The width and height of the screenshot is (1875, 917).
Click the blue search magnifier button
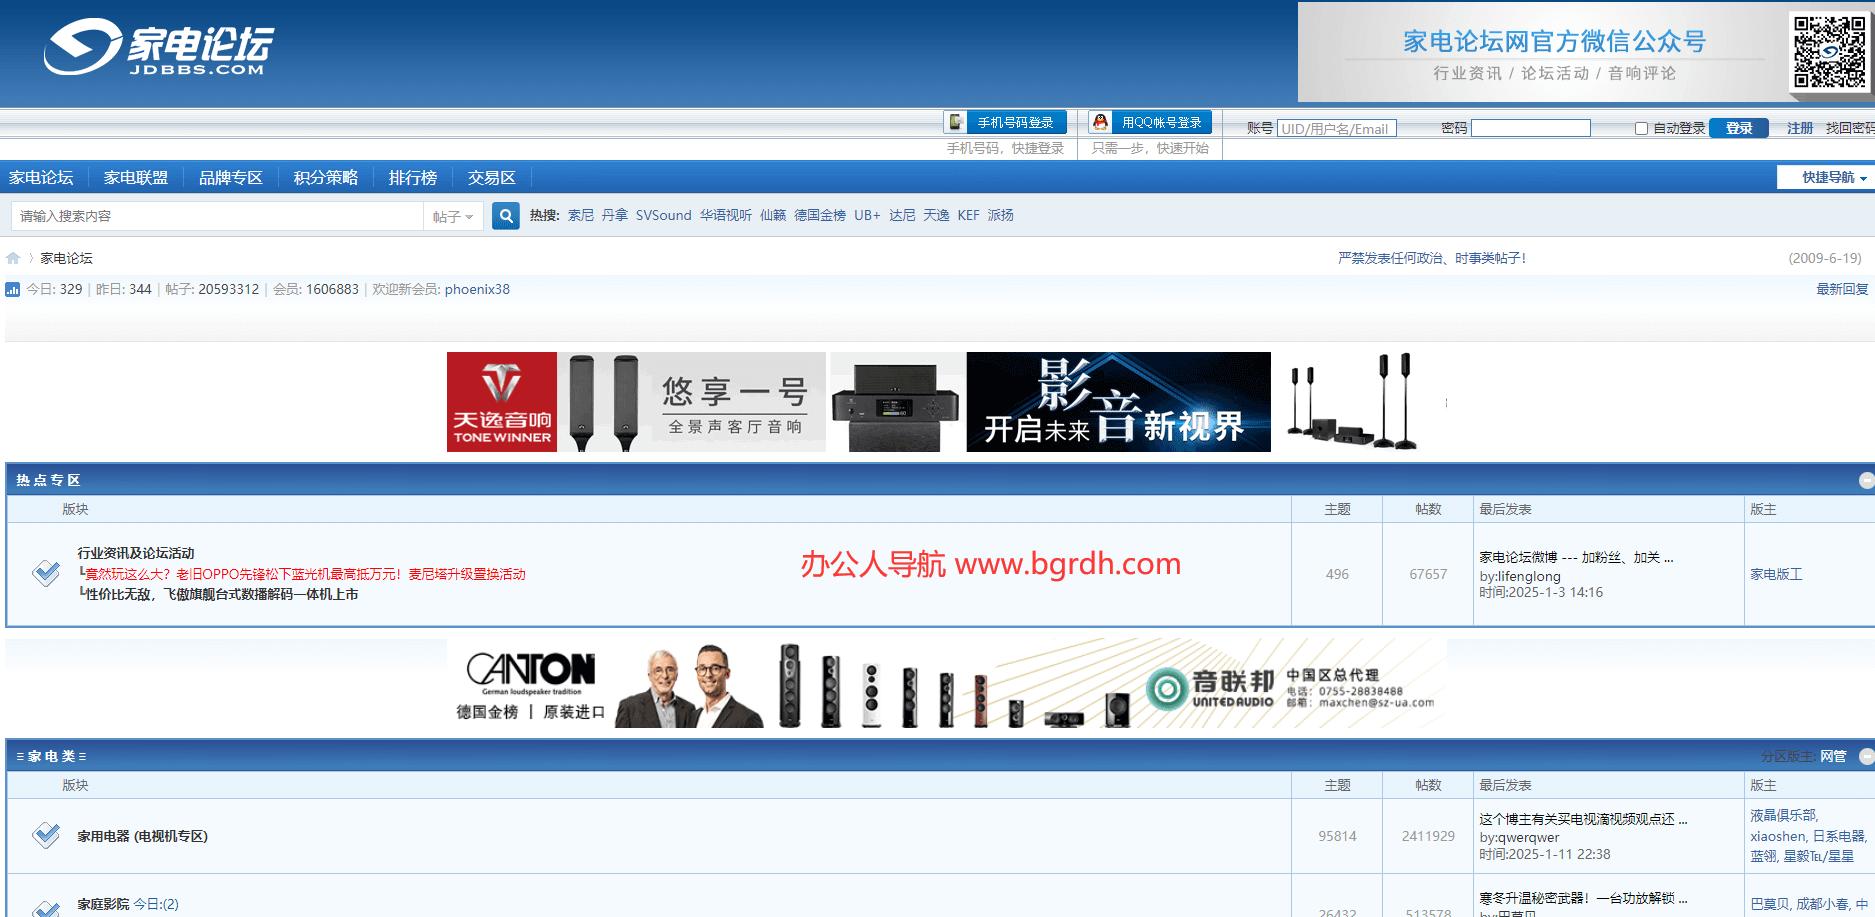[506, 216]
